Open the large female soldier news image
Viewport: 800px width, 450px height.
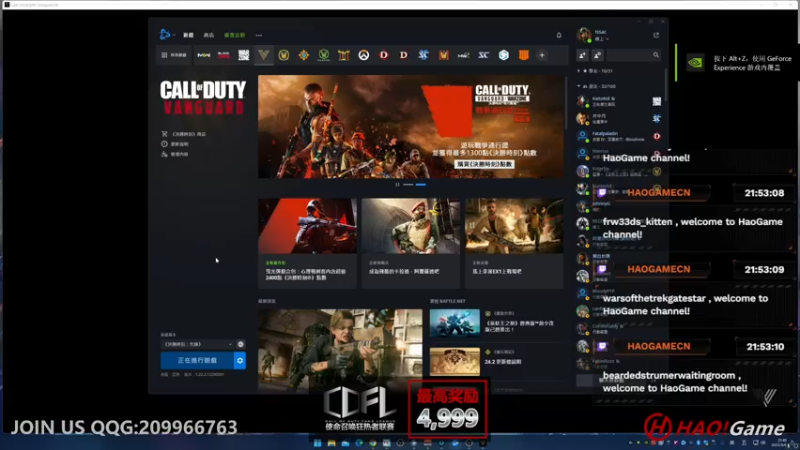pos(340,350)
